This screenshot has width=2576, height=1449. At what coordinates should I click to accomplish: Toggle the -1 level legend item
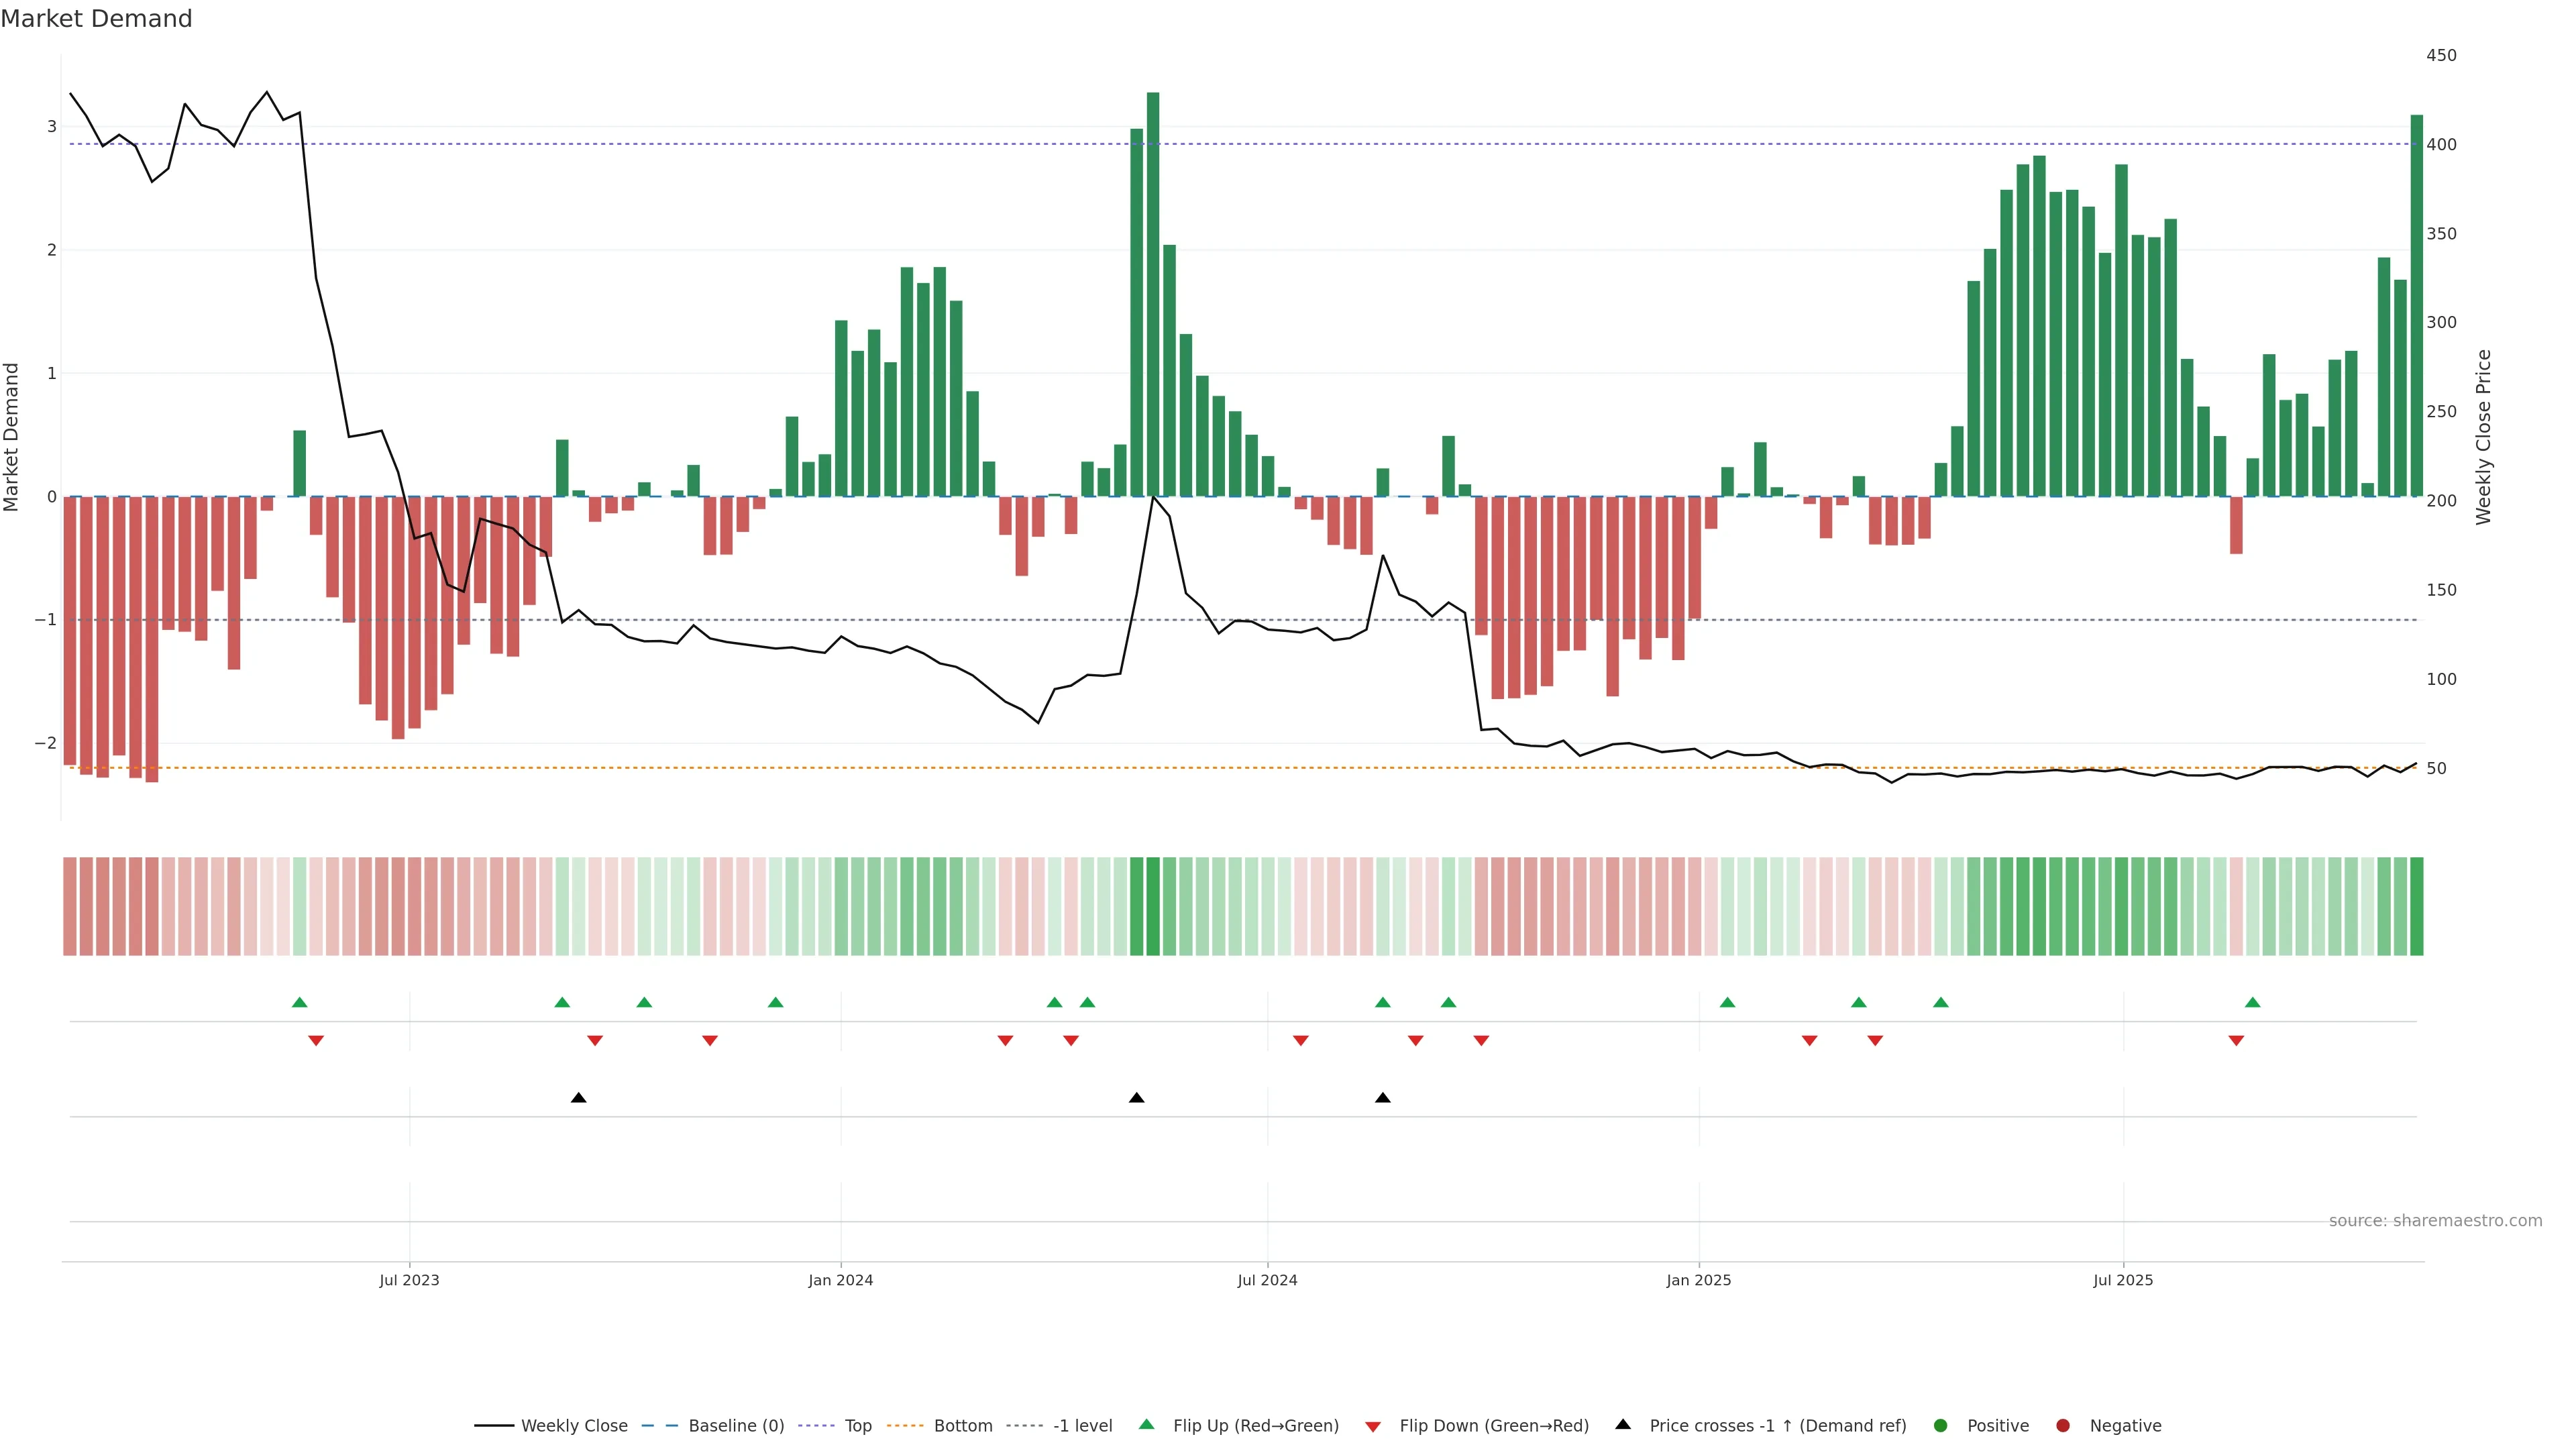point(1082,1426)
